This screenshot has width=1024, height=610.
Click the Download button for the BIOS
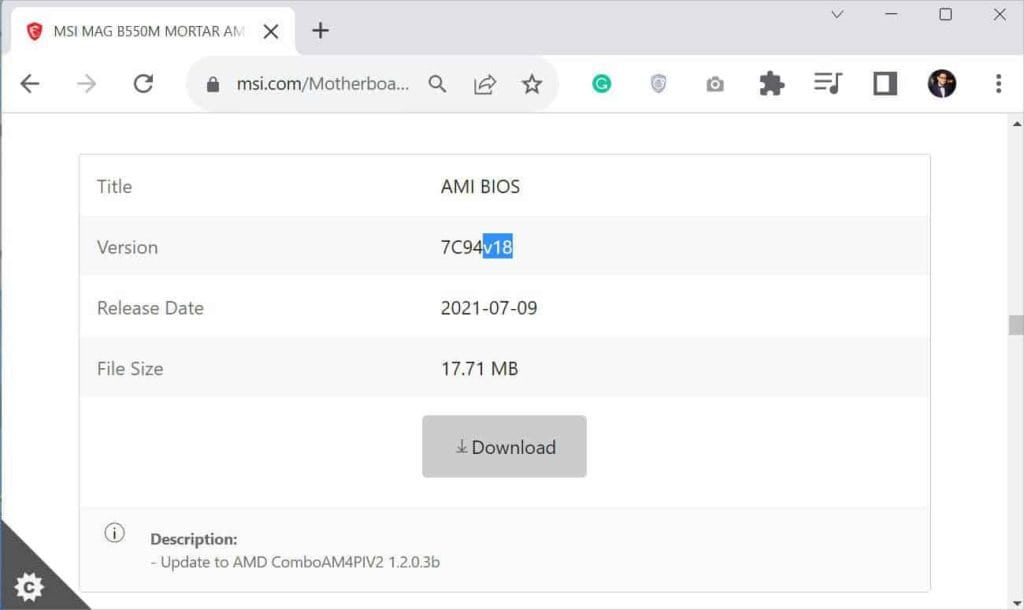pyautogui.click(x=504, y=447)
